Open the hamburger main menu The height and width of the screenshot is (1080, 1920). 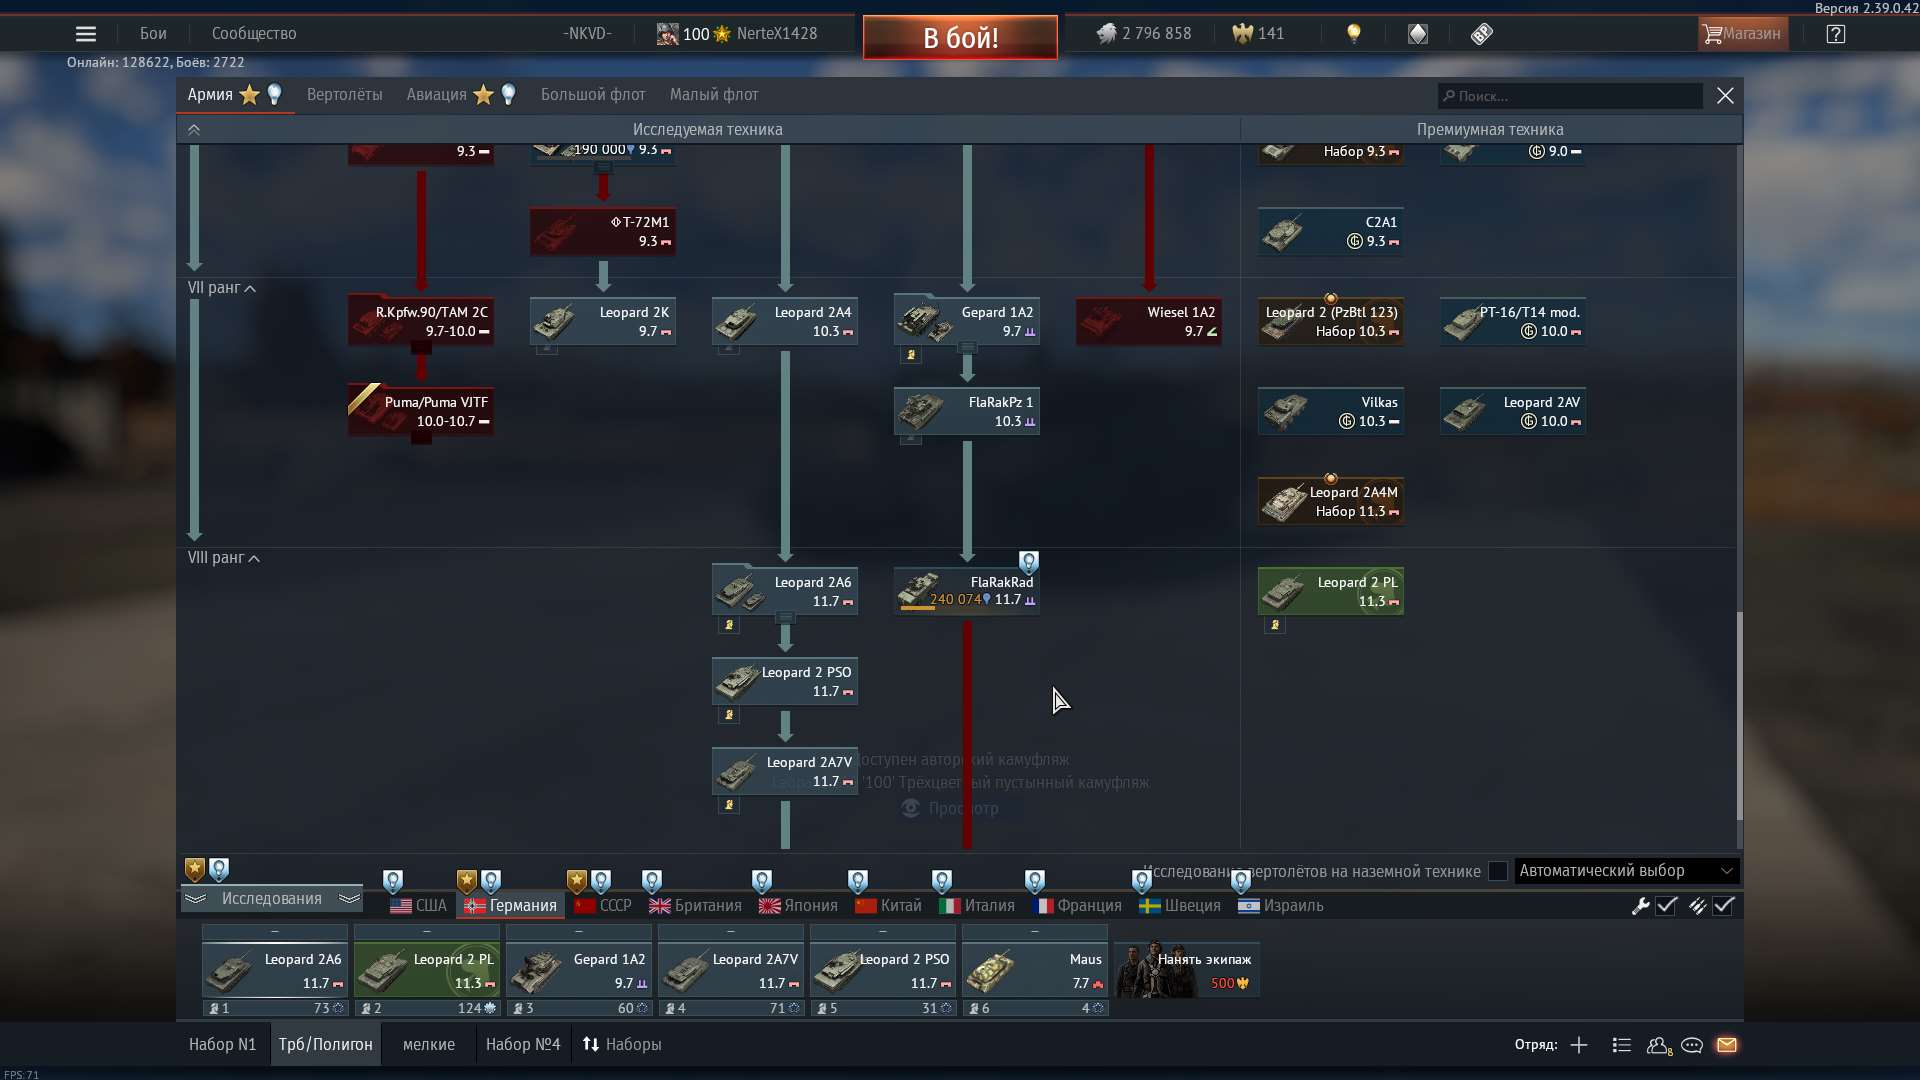click(x=86, y=34)
